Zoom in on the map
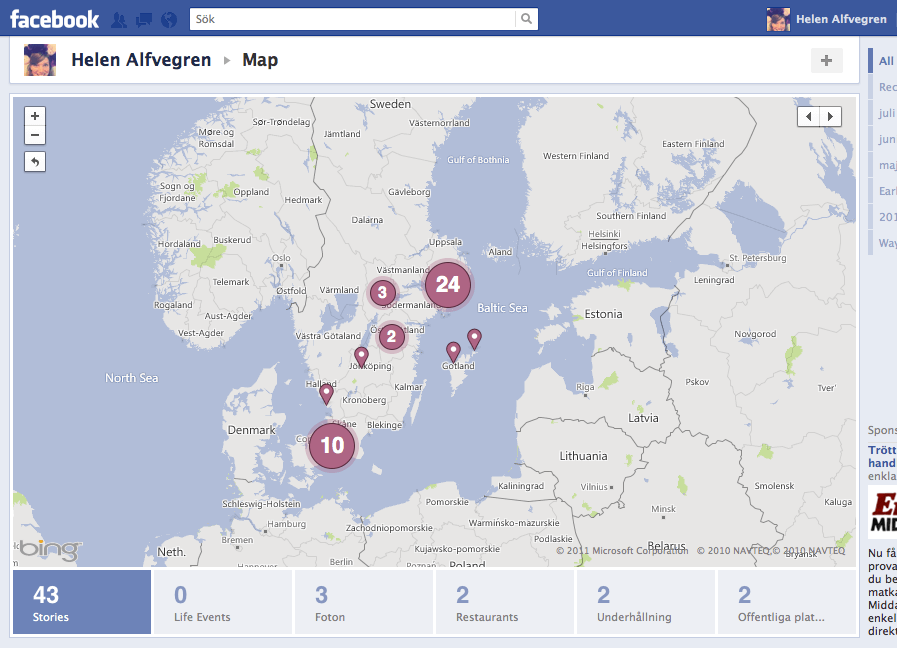The width and height of the screenshot is (897, 648). click(x=35, y=116)
